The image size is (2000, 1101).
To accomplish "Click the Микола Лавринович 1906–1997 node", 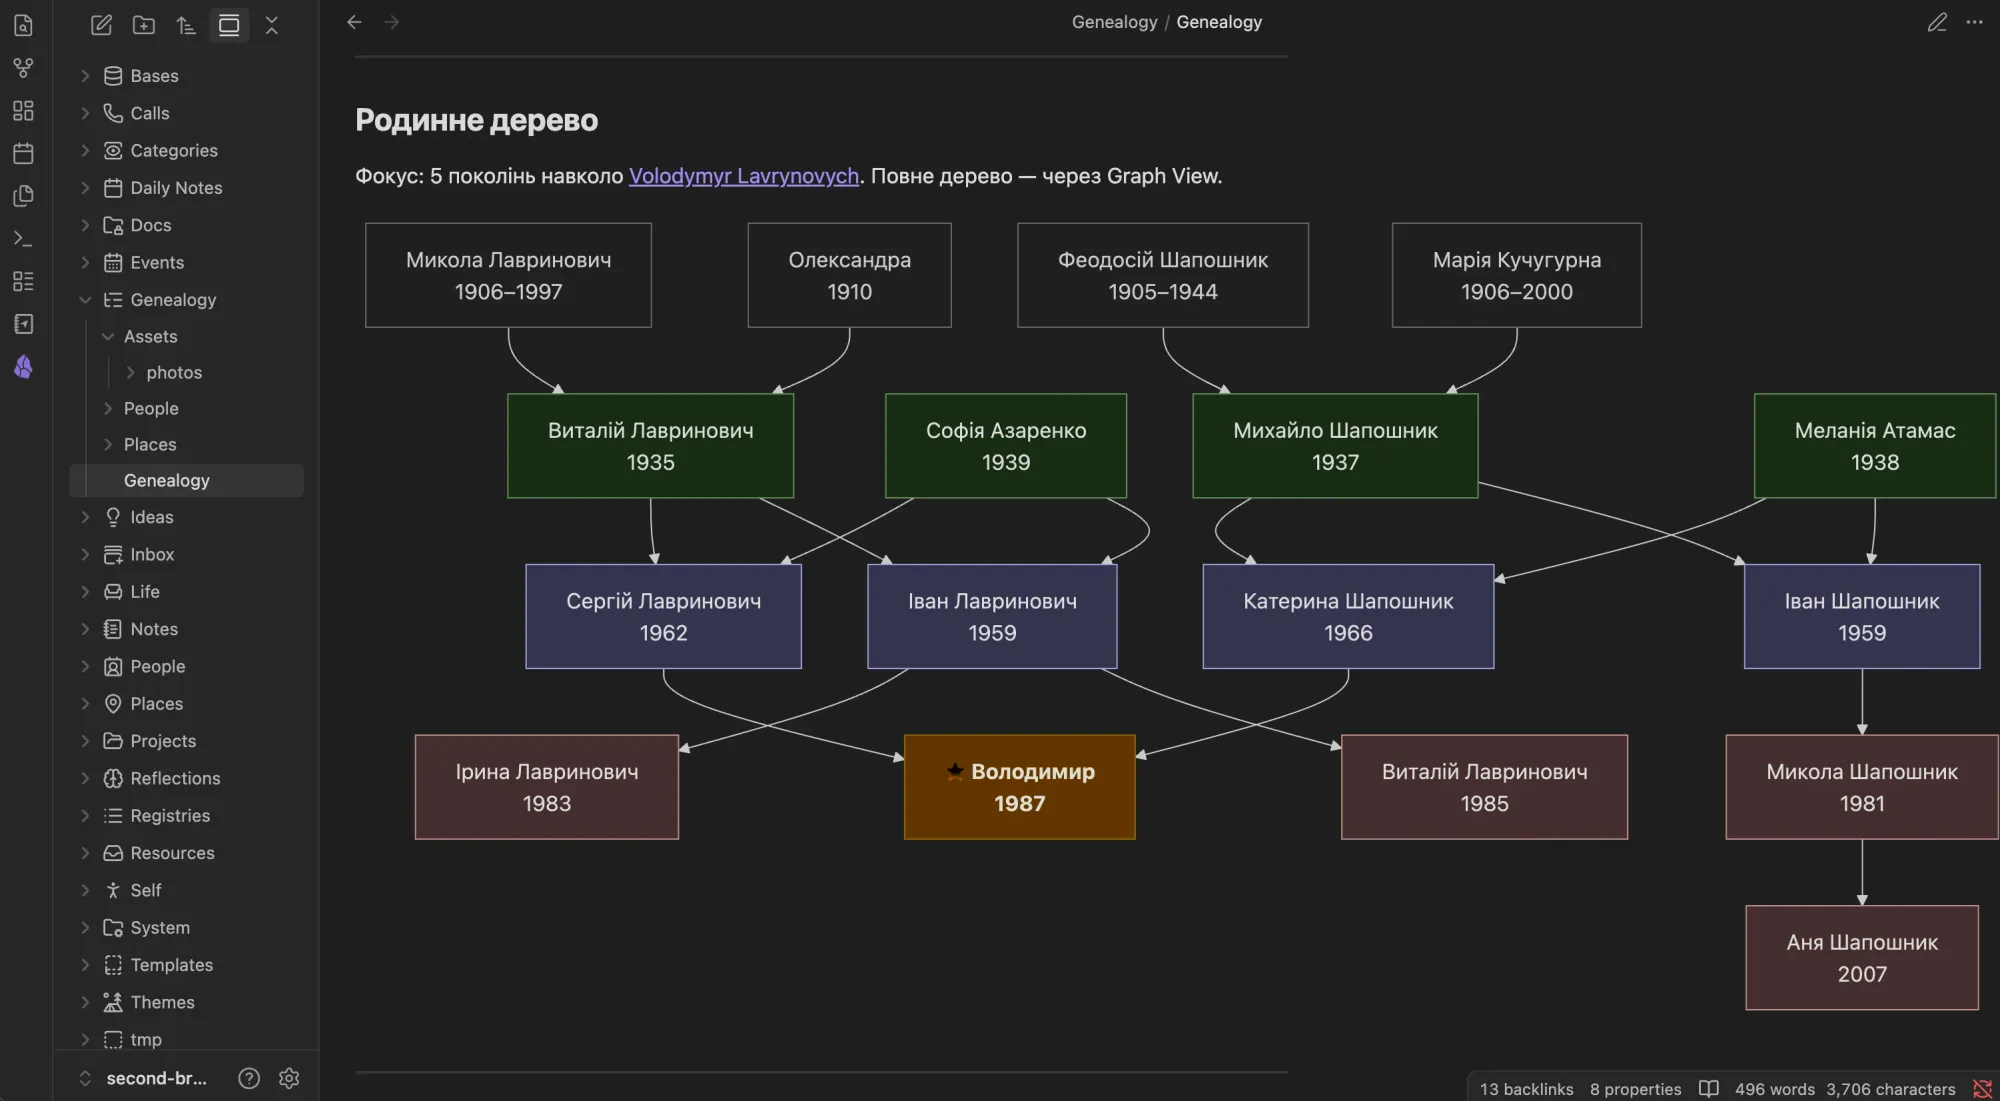I will (x=508, y=276).
